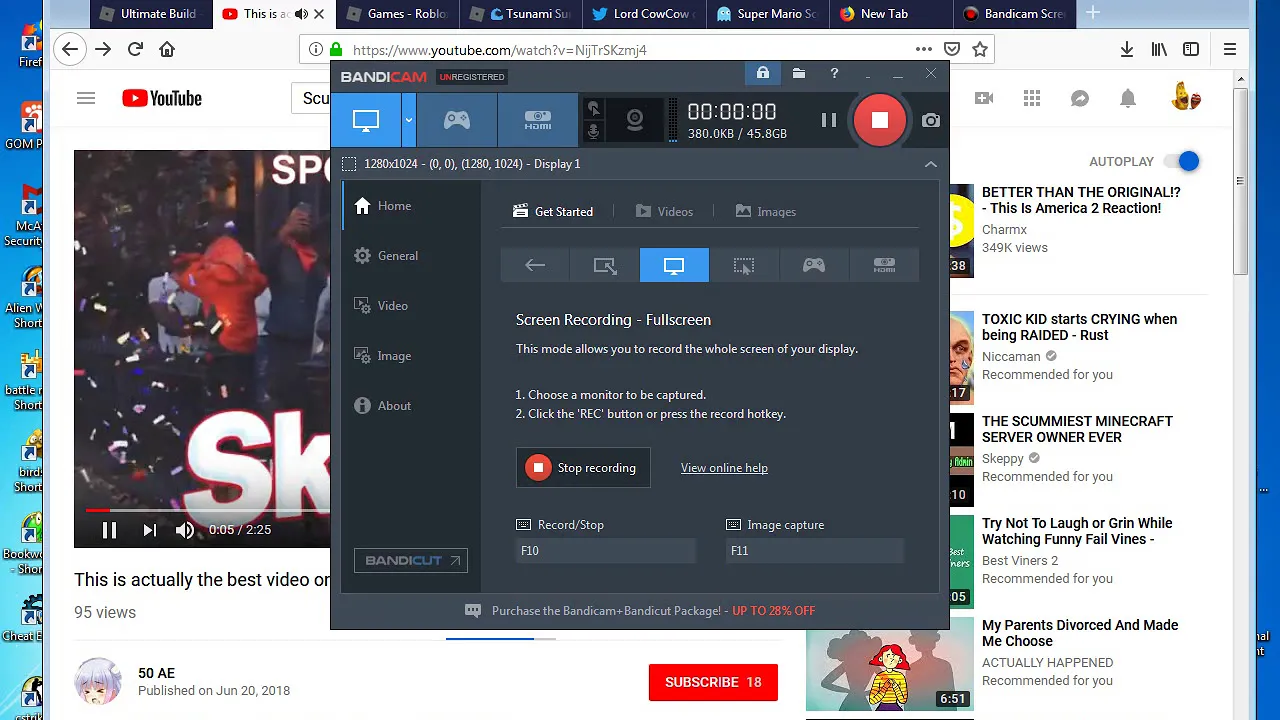Screen dimensions: 1280x720
Task: Select HDMI device recording mode in top bar
Action: (538, 120)
